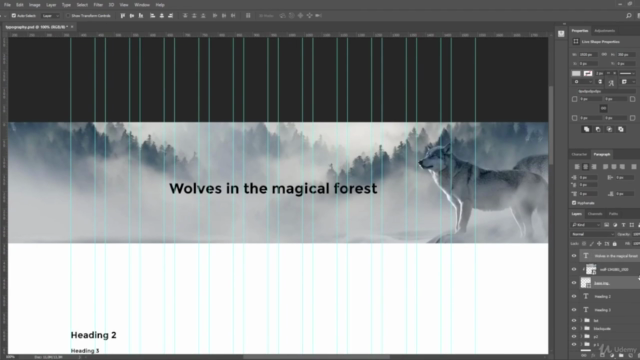The width and height of the screenshot is (640, 360).
Task: Link corner radius values chain icon
Action: (603, 108)
